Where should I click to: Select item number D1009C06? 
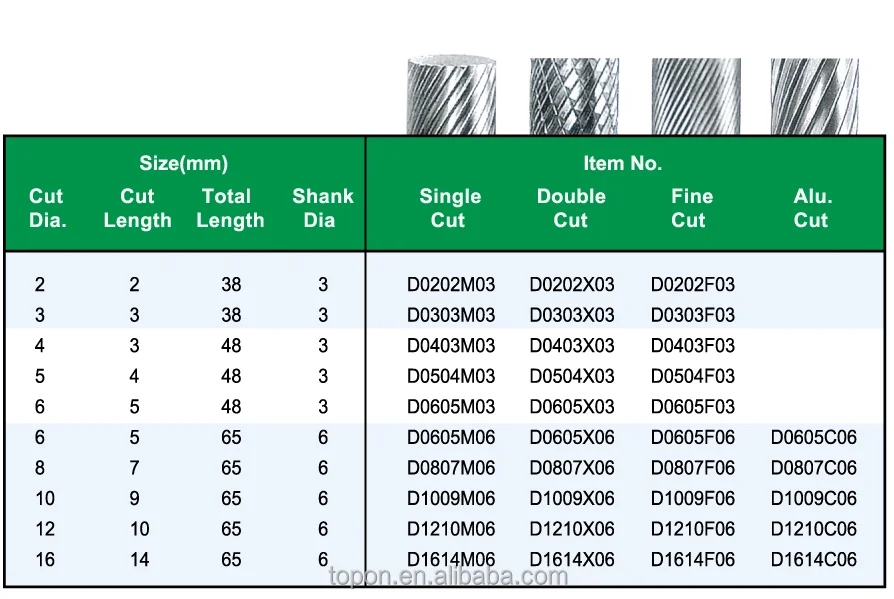[814, 498]
